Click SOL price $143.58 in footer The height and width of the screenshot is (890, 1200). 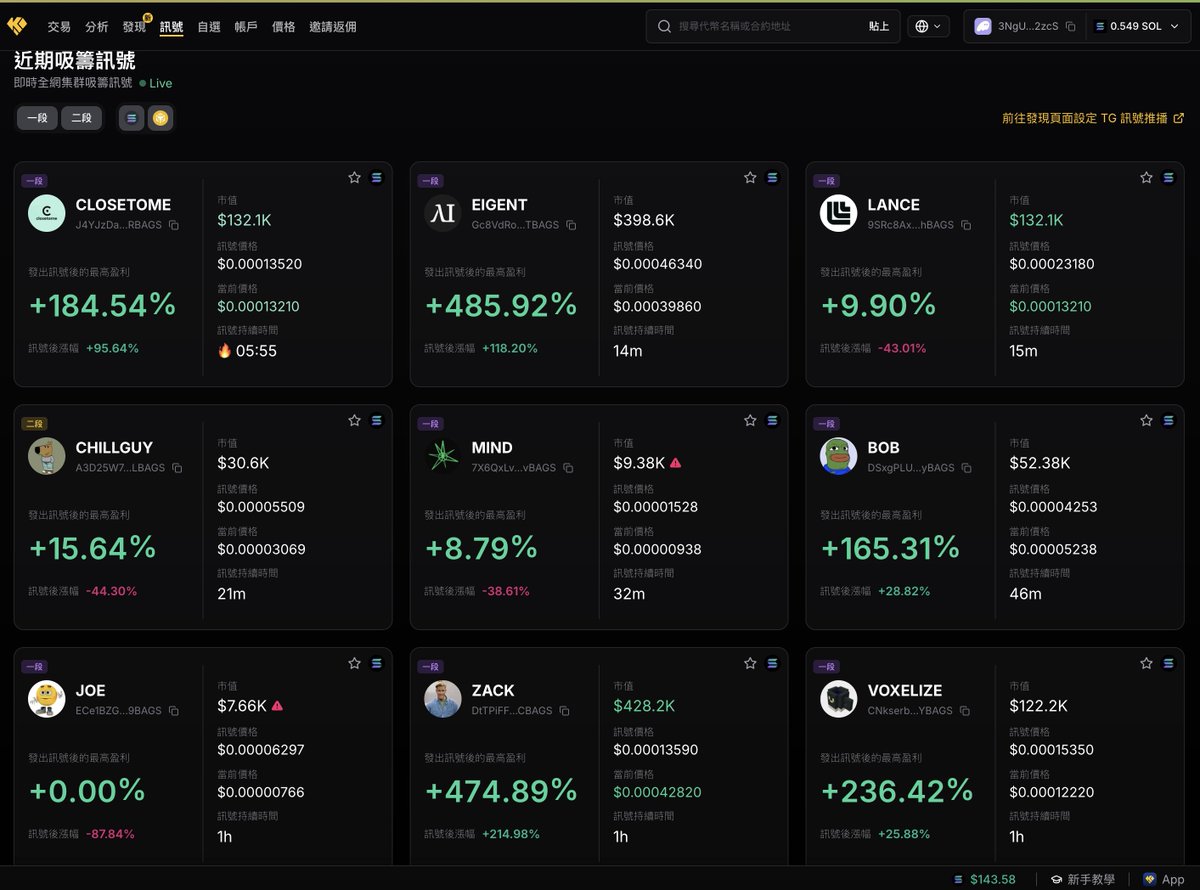[x=985, y=879]
